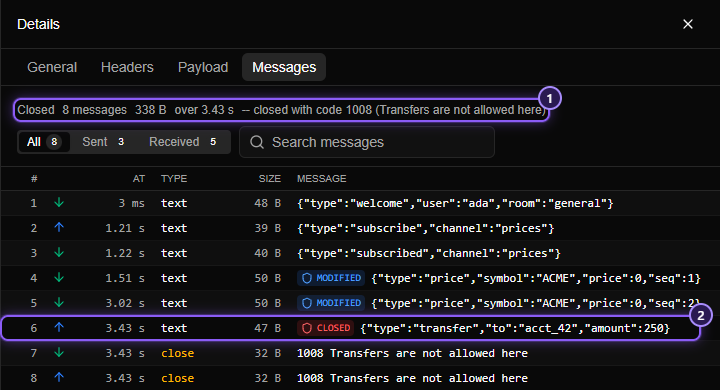
Task: Click the sent arrow icon on row 8
Action: tap(59, 378)
